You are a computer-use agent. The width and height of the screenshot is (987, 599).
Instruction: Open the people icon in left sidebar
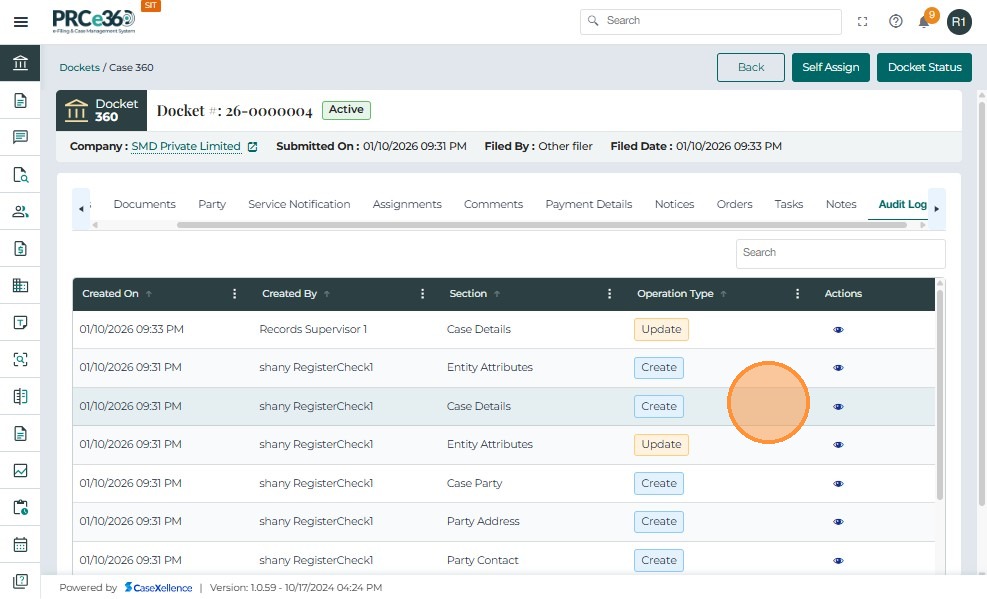tap(20, 212)
